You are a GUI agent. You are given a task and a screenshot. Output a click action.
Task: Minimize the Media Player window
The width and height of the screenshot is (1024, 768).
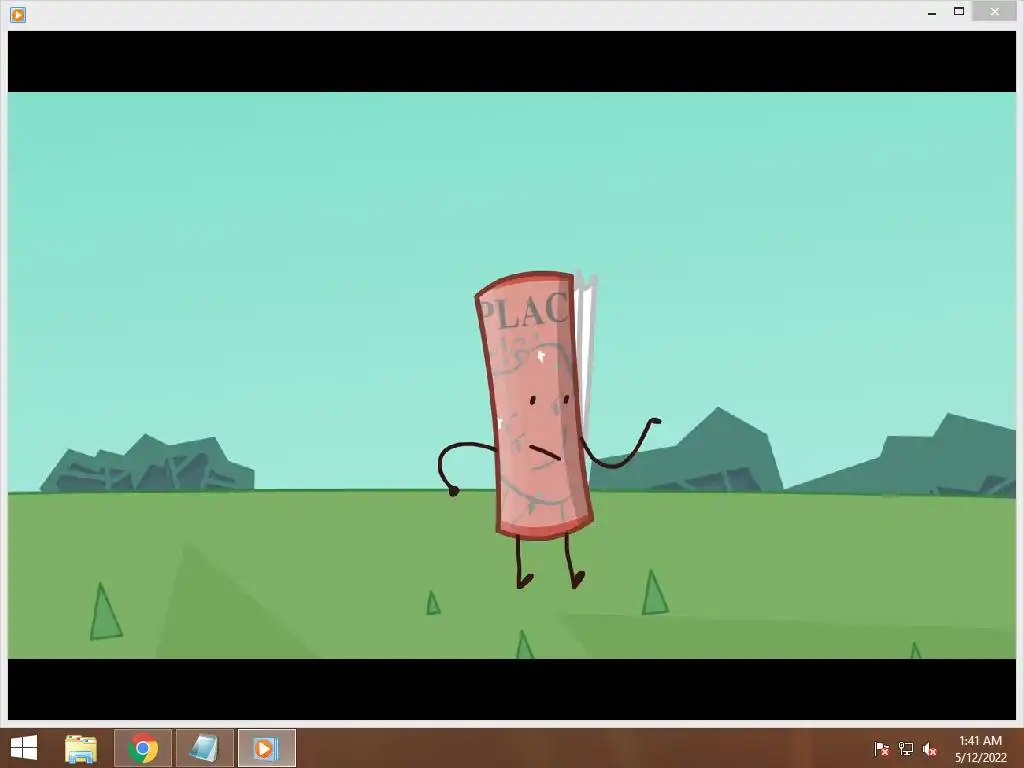[932, 12]
